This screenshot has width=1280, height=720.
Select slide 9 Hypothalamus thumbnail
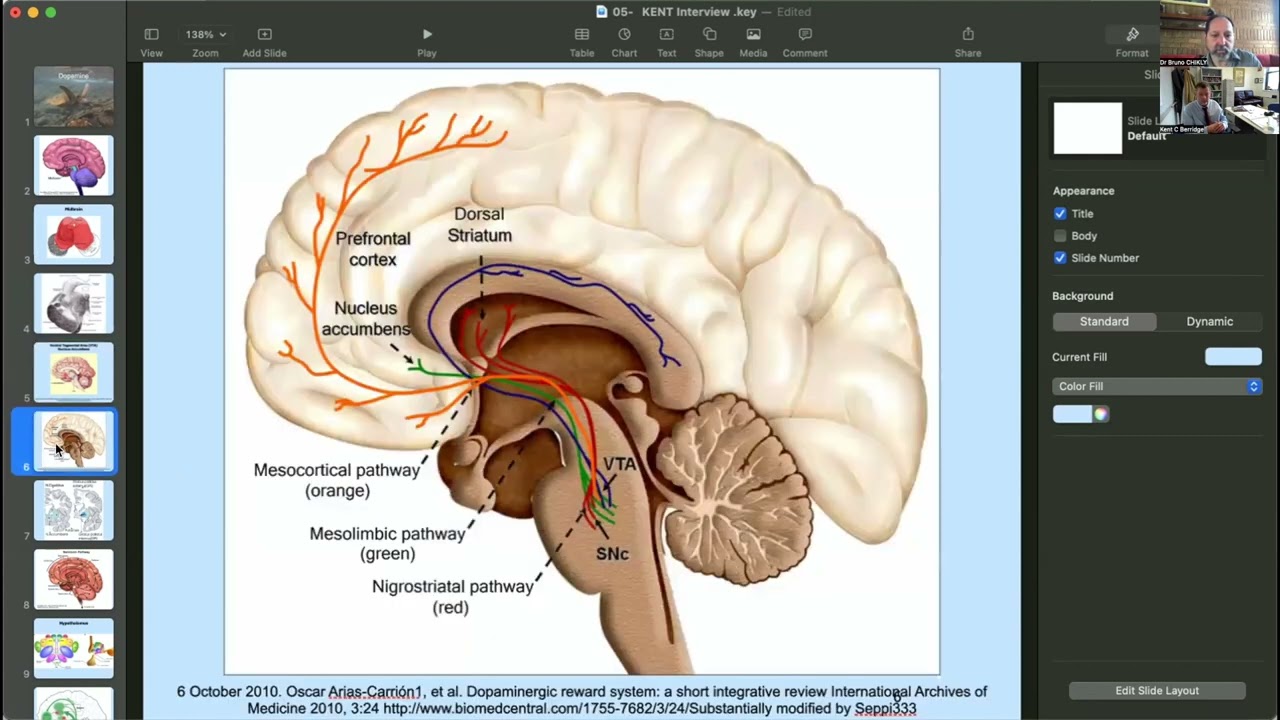74,648
